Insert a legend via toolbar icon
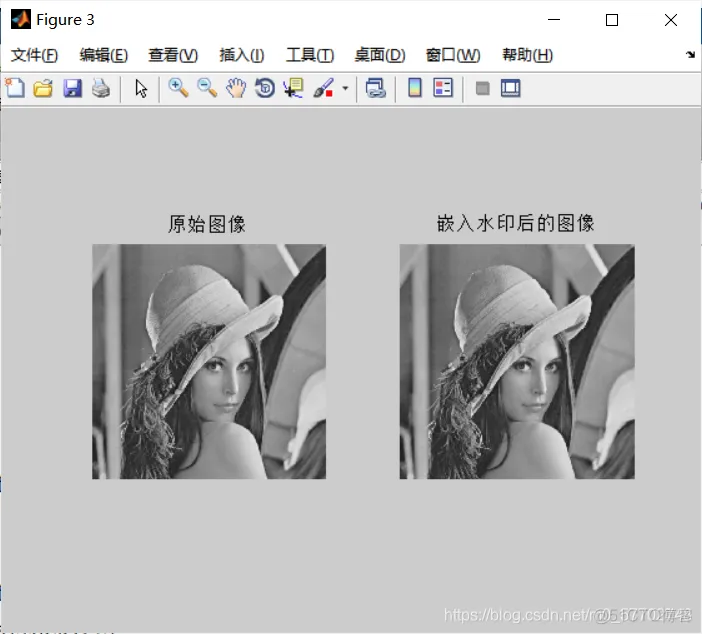 click(443, 88)
